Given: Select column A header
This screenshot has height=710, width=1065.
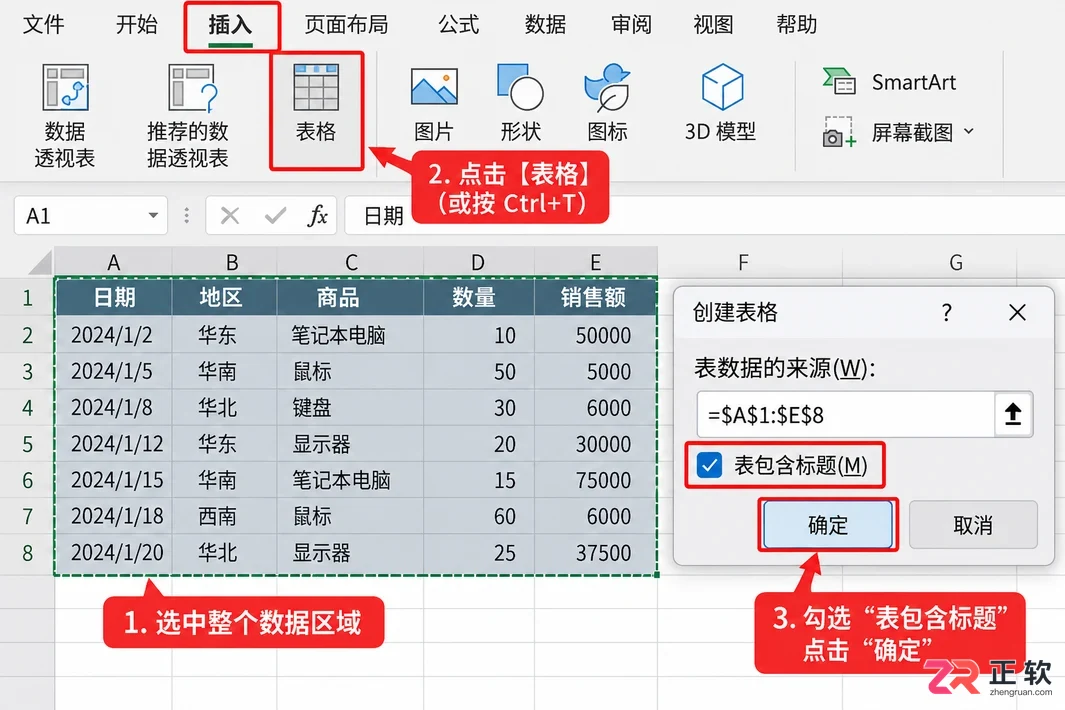Looking at the screenshot, I should coord(113,262).
